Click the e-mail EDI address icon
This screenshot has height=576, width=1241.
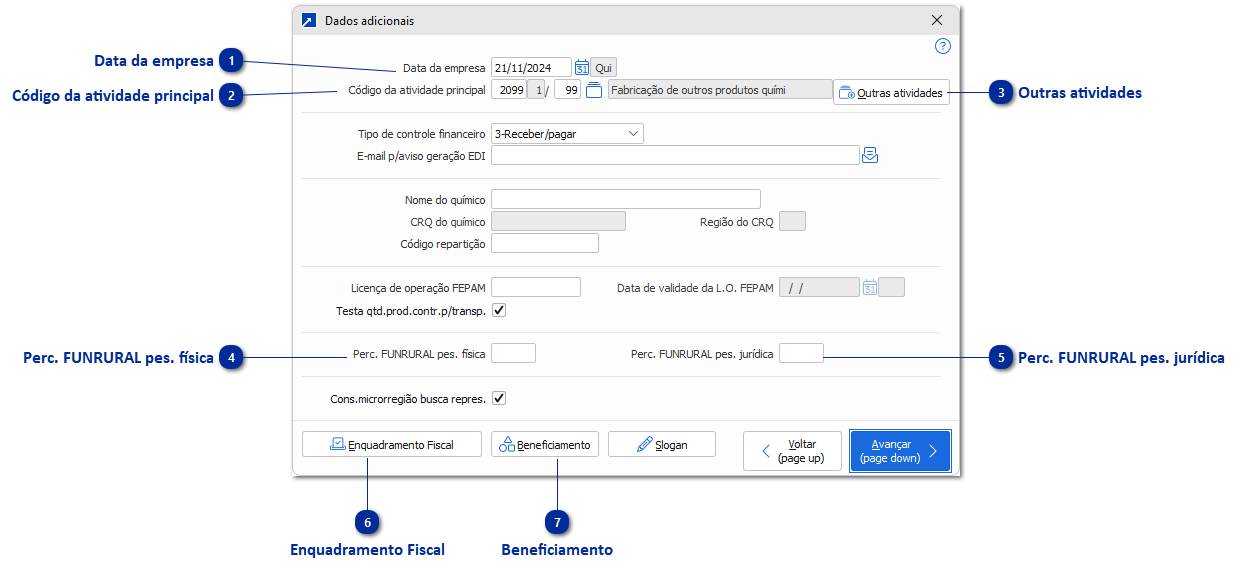(x=870, y=155)
